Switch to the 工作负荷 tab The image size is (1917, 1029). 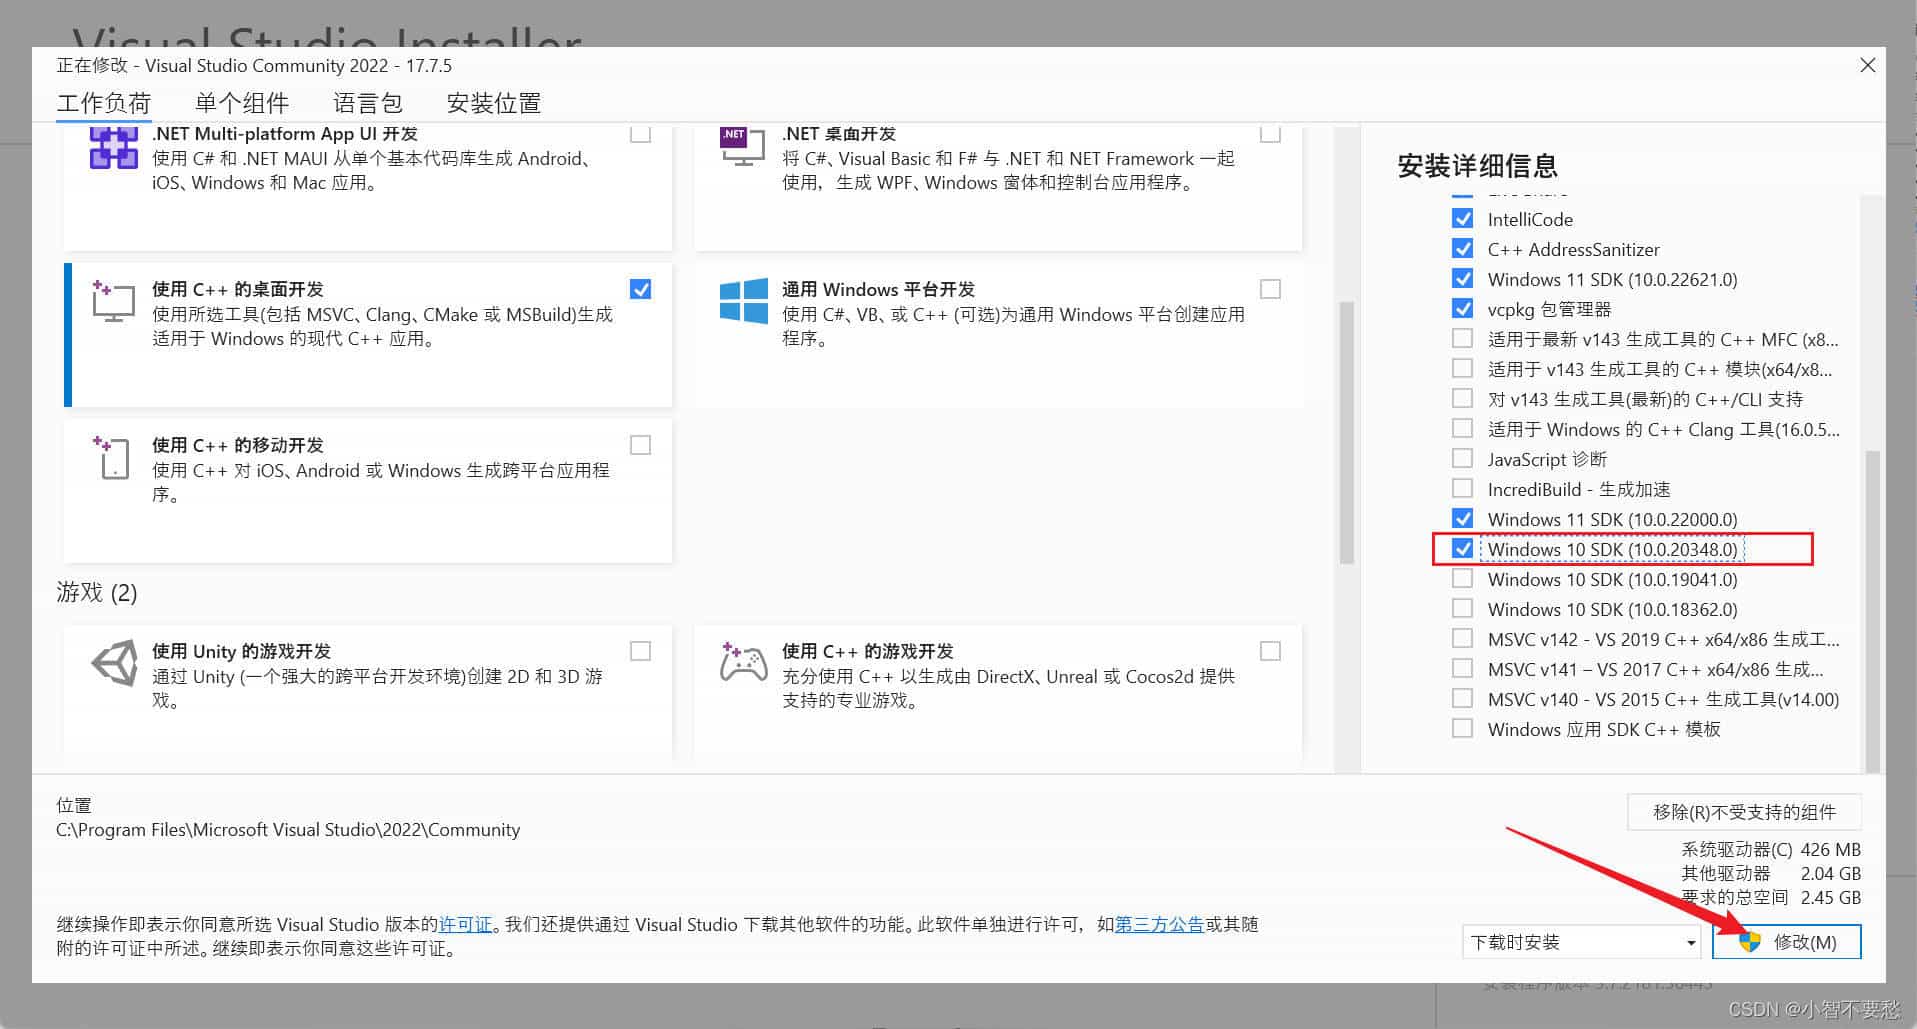click(x=104, y=103)
